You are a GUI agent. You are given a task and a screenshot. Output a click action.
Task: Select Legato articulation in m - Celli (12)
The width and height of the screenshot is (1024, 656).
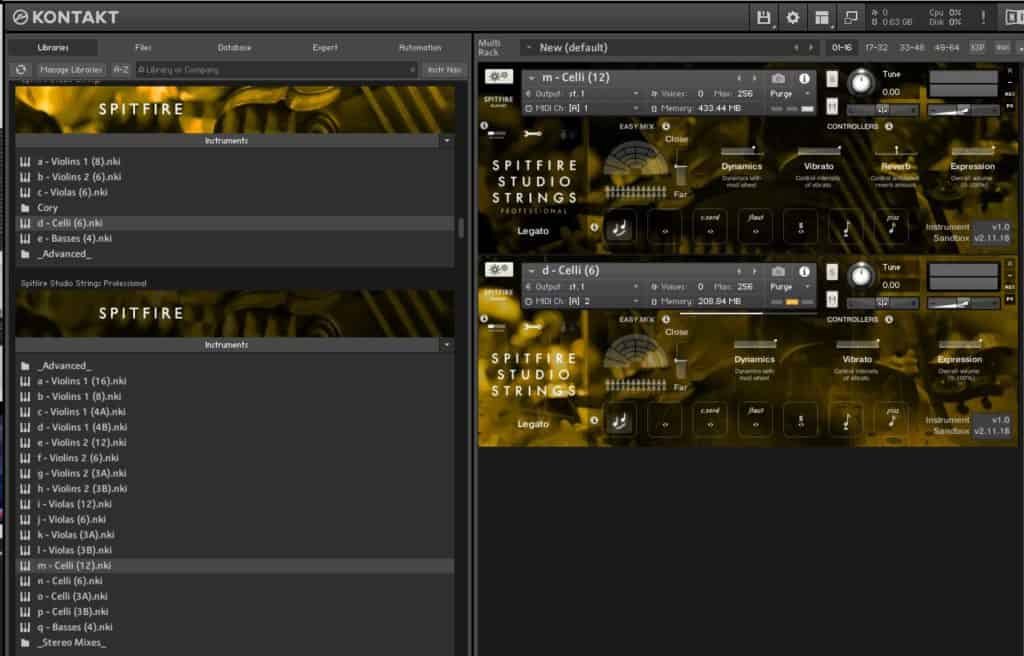point(619,228)
